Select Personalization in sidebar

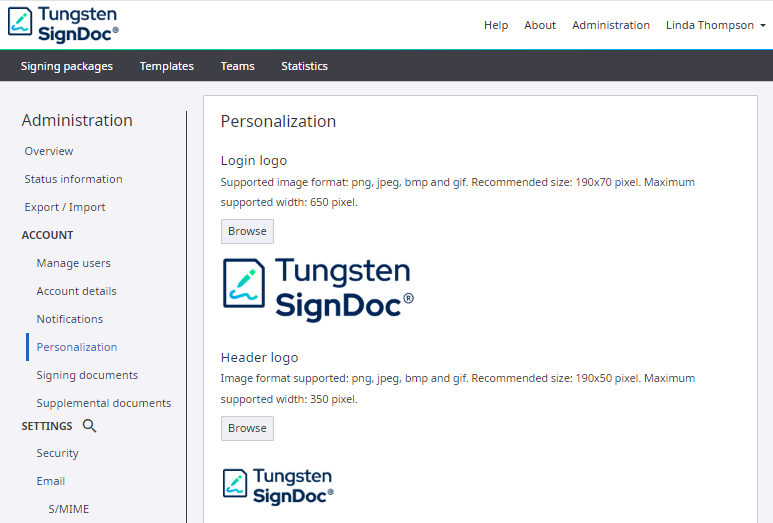click(x=77, y=347)
